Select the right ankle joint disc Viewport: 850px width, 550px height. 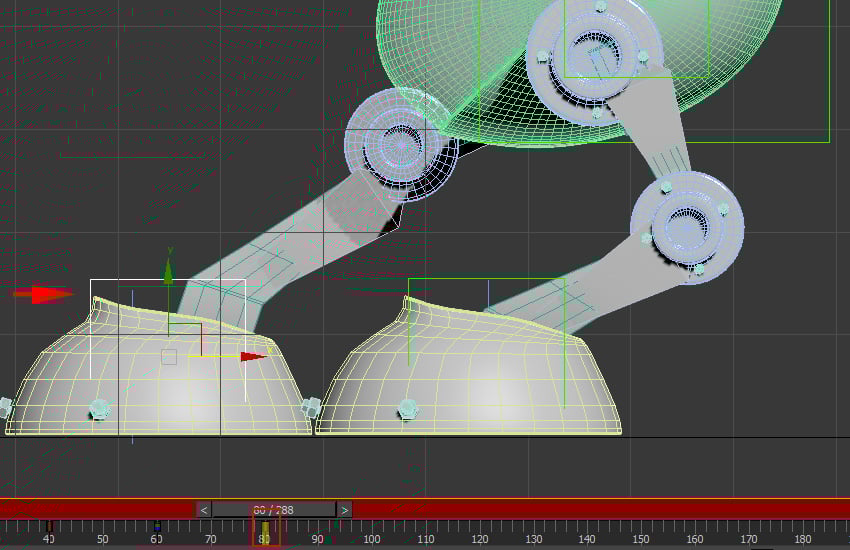[x=687, y=228]
